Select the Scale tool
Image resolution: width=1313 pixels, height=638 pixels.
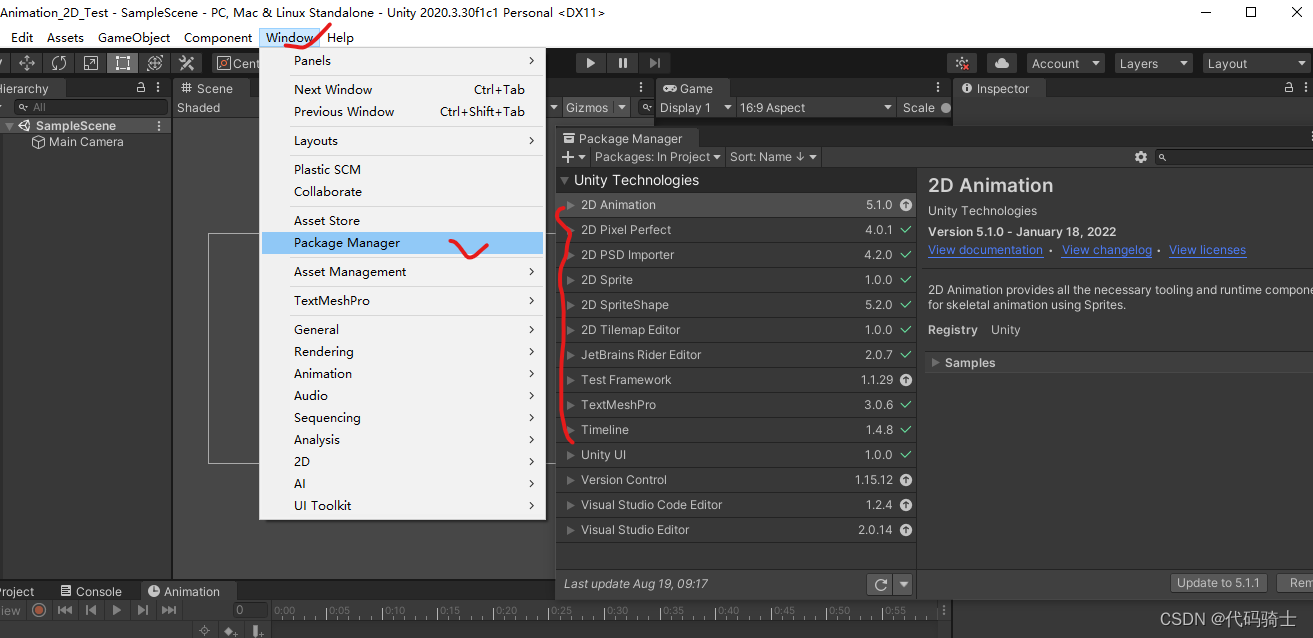coord(91,63)
